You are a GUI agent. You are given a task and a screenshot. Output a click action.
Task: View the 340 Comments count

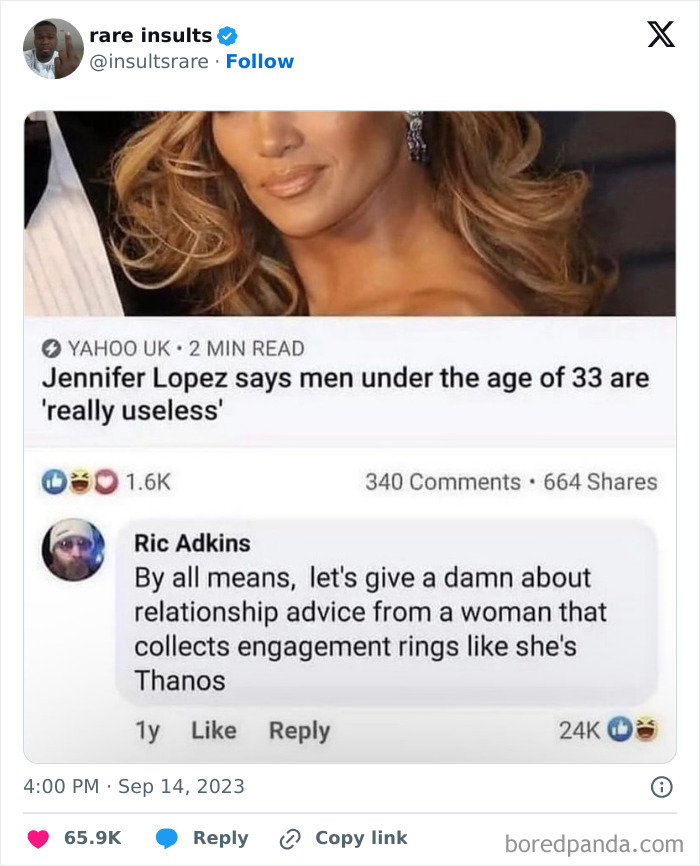pyautogui.click(x=443, y=482)
